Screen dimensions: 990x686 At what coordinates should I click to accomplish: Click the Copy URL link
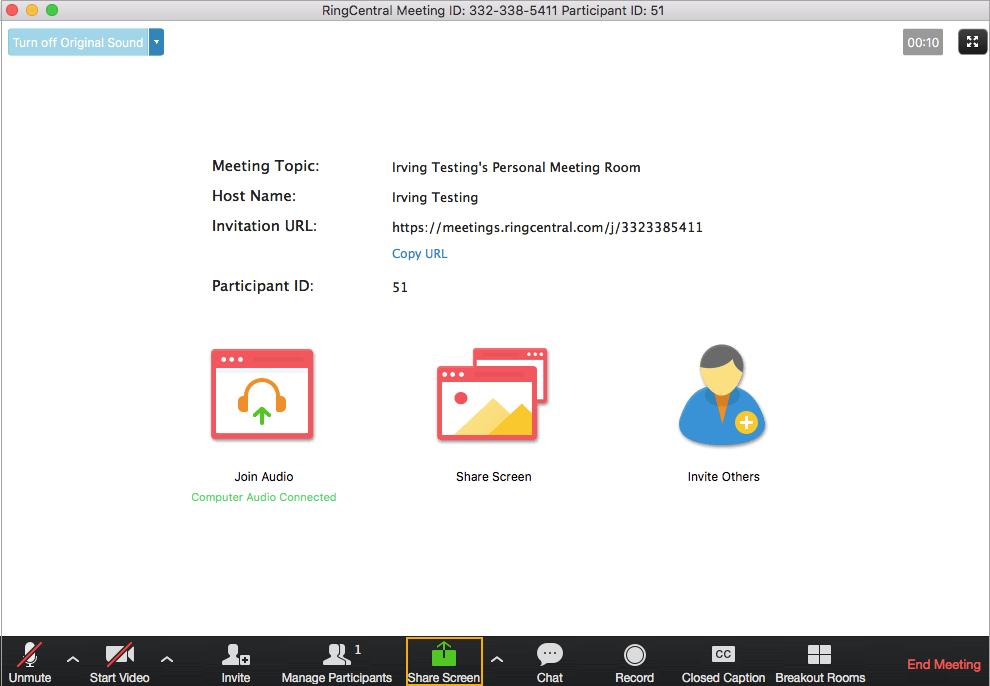[419, 254]
